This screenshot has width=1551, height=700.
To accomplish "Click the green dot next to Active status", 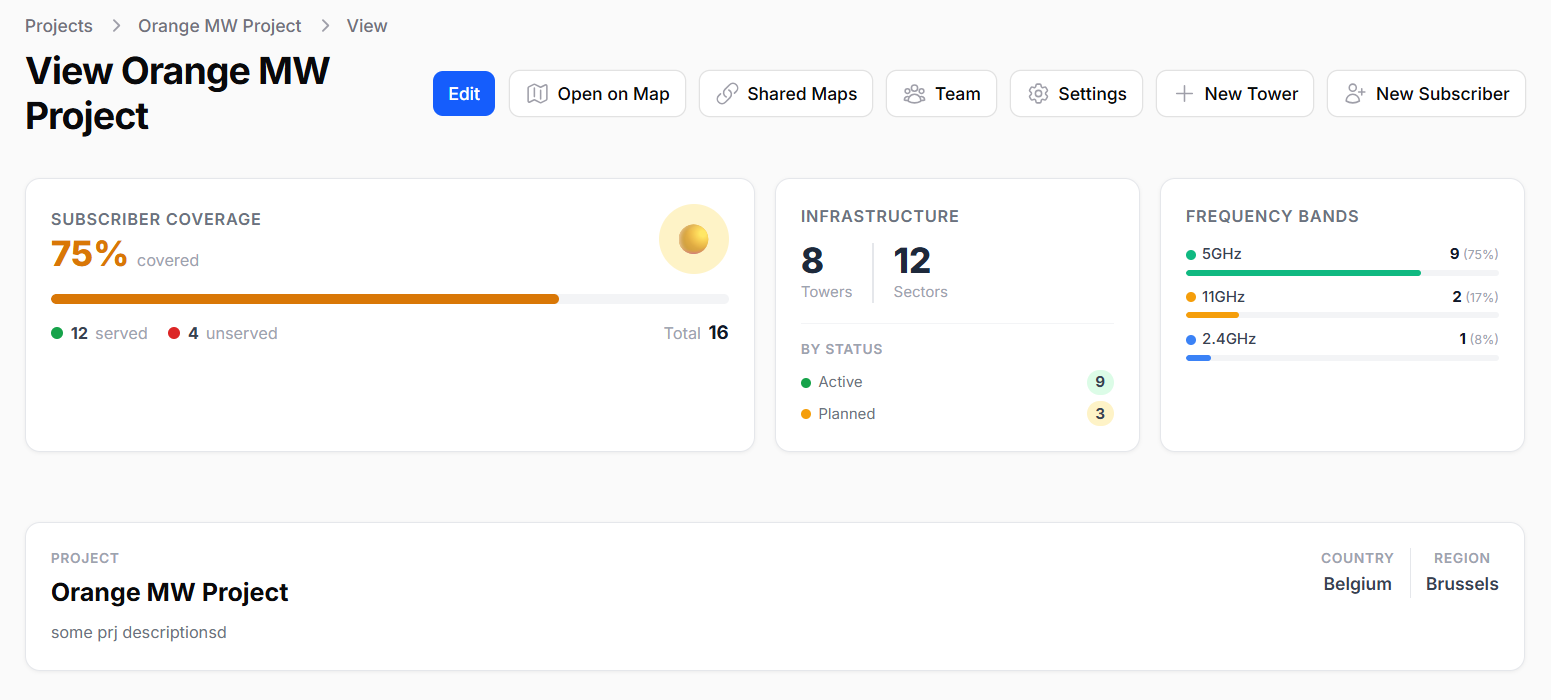I will tap(806, 382).
